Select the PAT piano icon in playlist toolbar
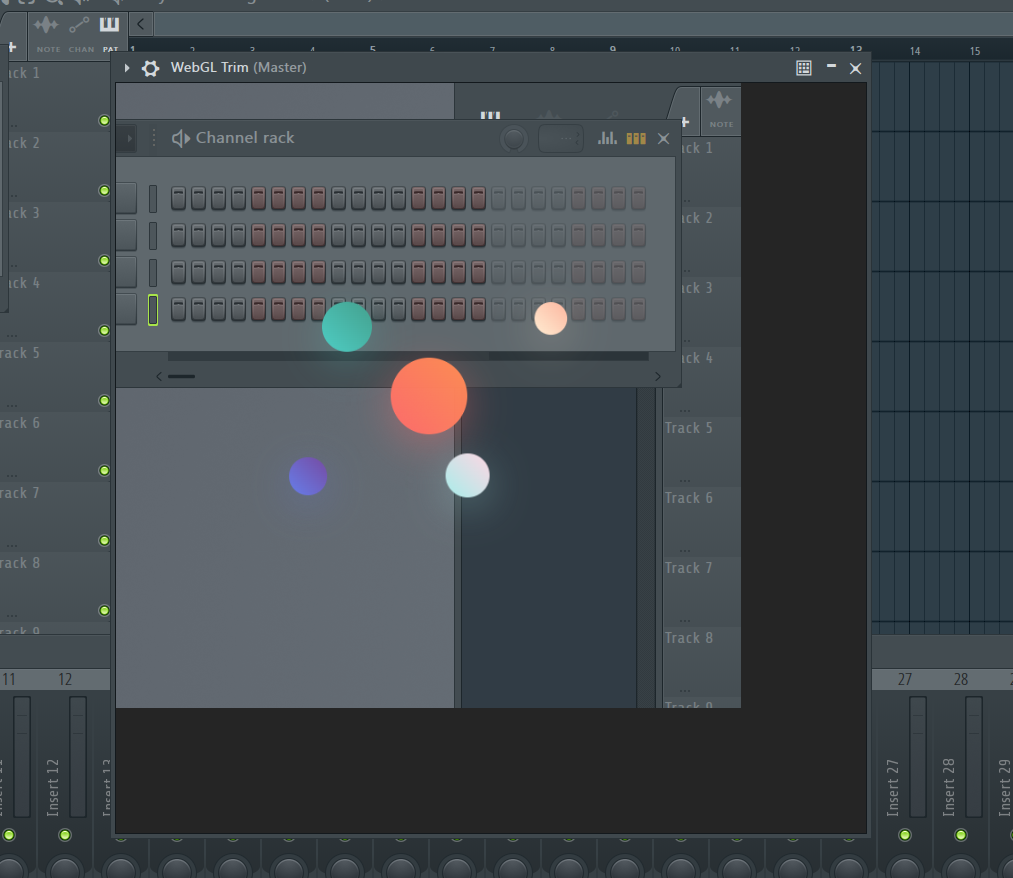The height and width of the screenshot is (878, 1013). [109, 25]
